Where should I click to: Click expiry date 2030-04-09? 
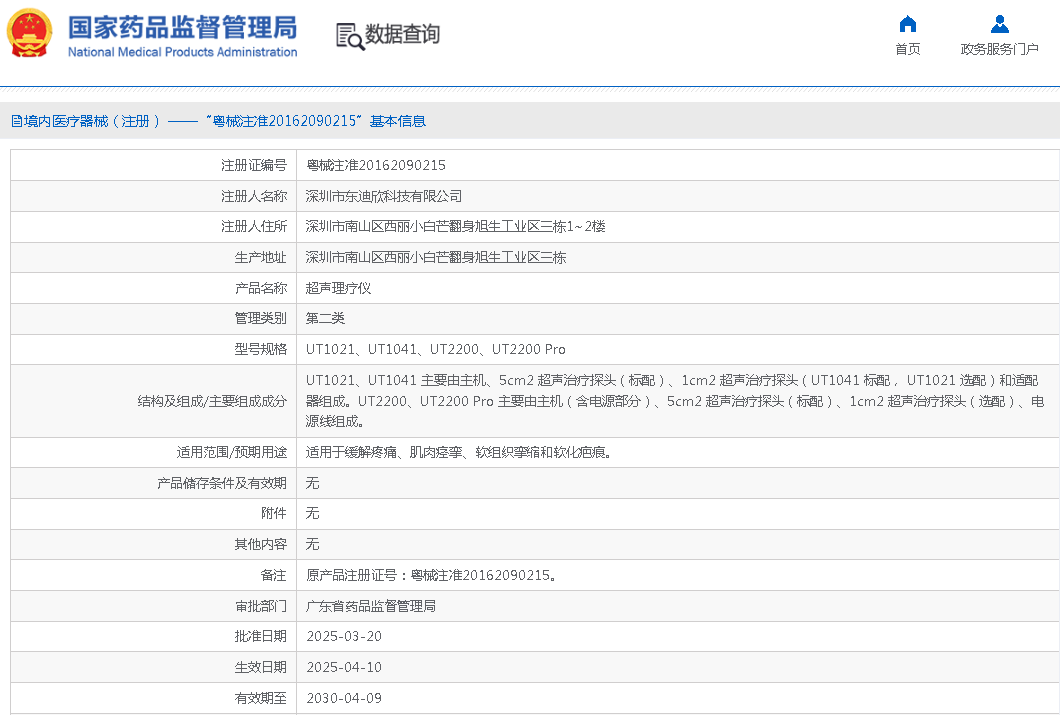click(344, 698)
